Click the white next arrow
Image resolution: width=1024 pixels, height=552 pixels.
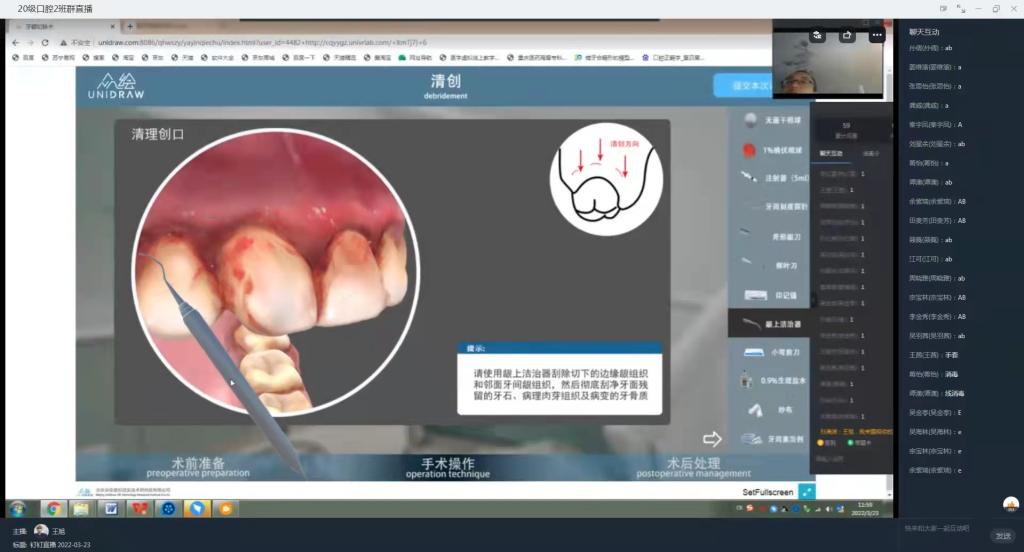pos(712,438)
